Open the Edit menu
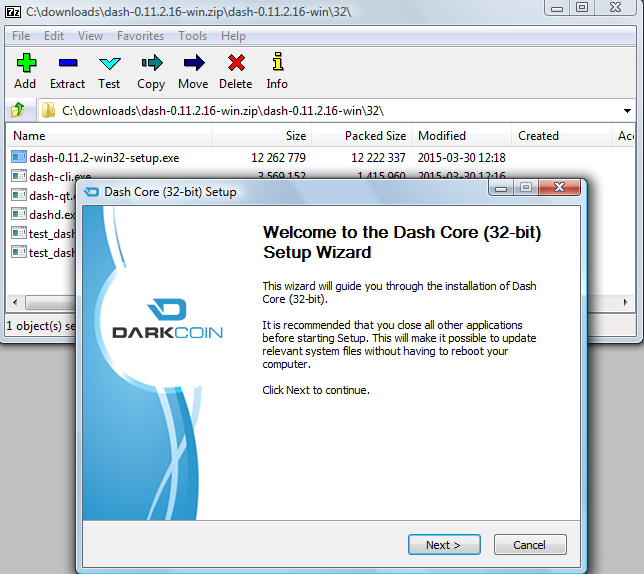This screenshot has width=644, height=574. (54, 36)
